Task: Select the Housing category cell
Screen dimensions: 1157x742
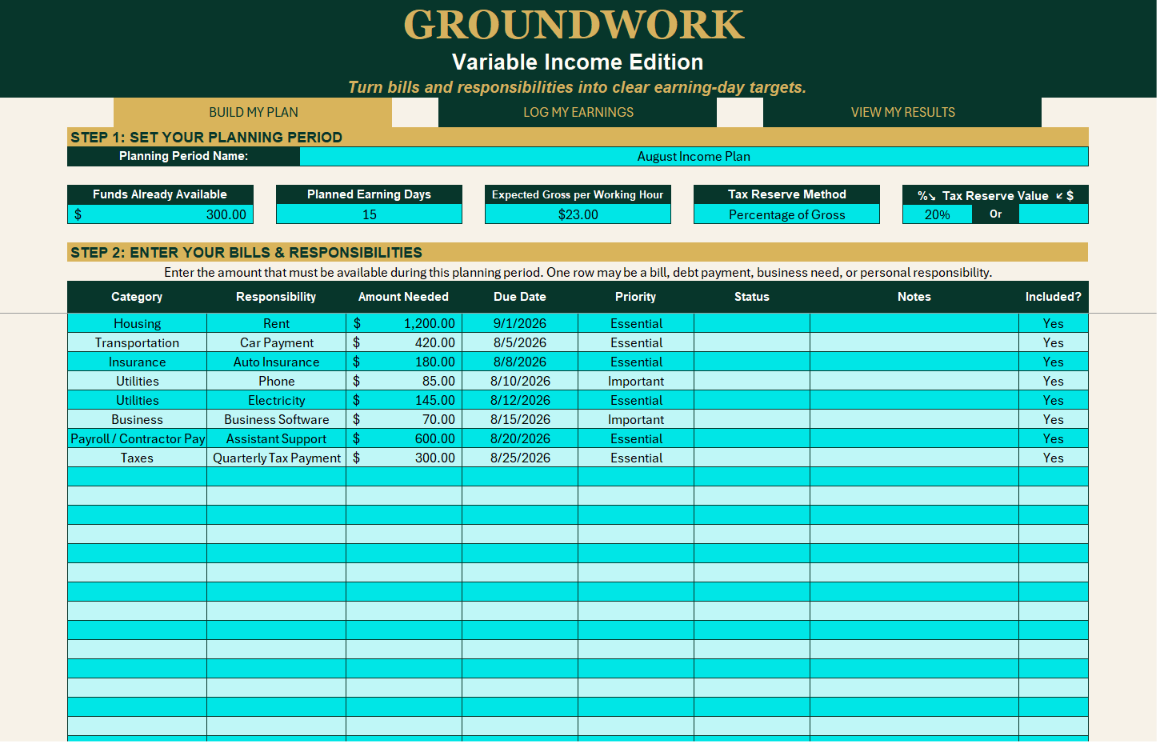Action: [x=137, y=323]
